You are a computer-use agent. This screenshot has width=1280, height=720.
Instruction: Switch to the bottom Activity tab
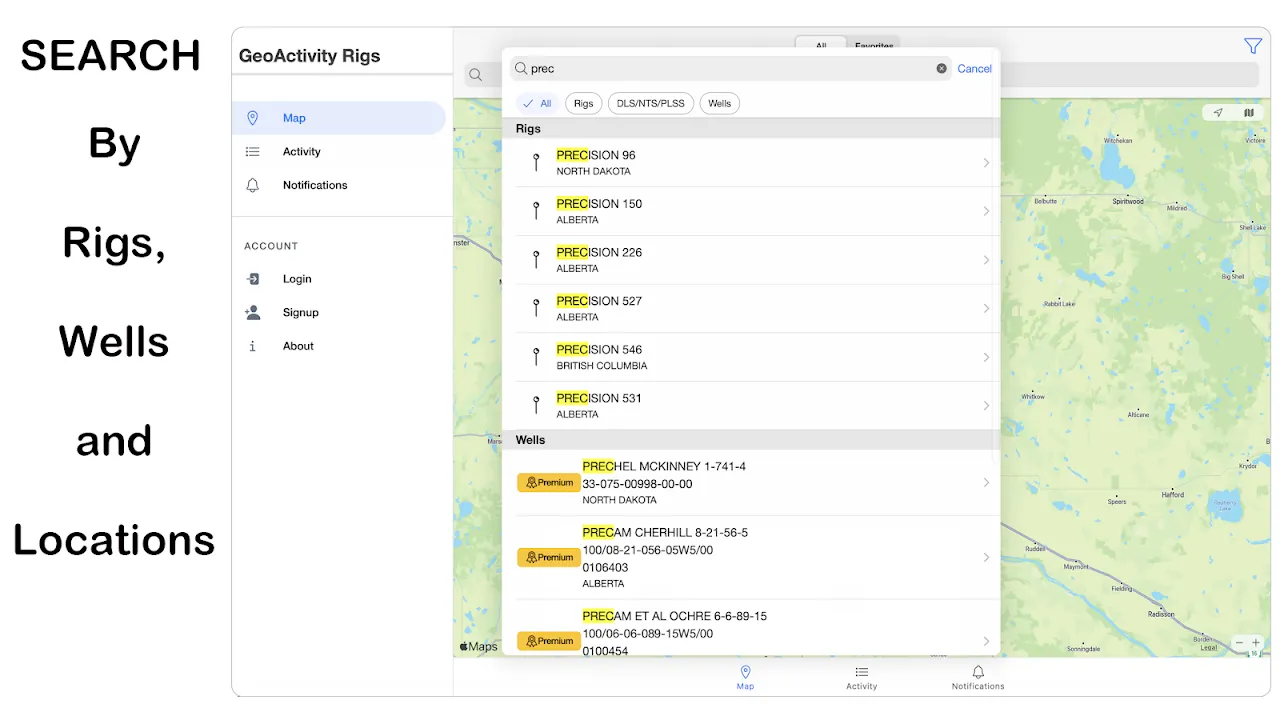point(861,678)
